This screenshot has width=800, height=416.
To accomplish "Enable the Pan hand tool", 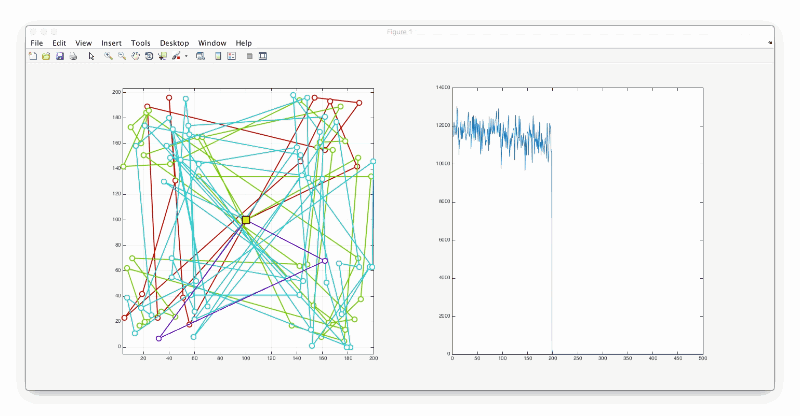I will point(135,56).
